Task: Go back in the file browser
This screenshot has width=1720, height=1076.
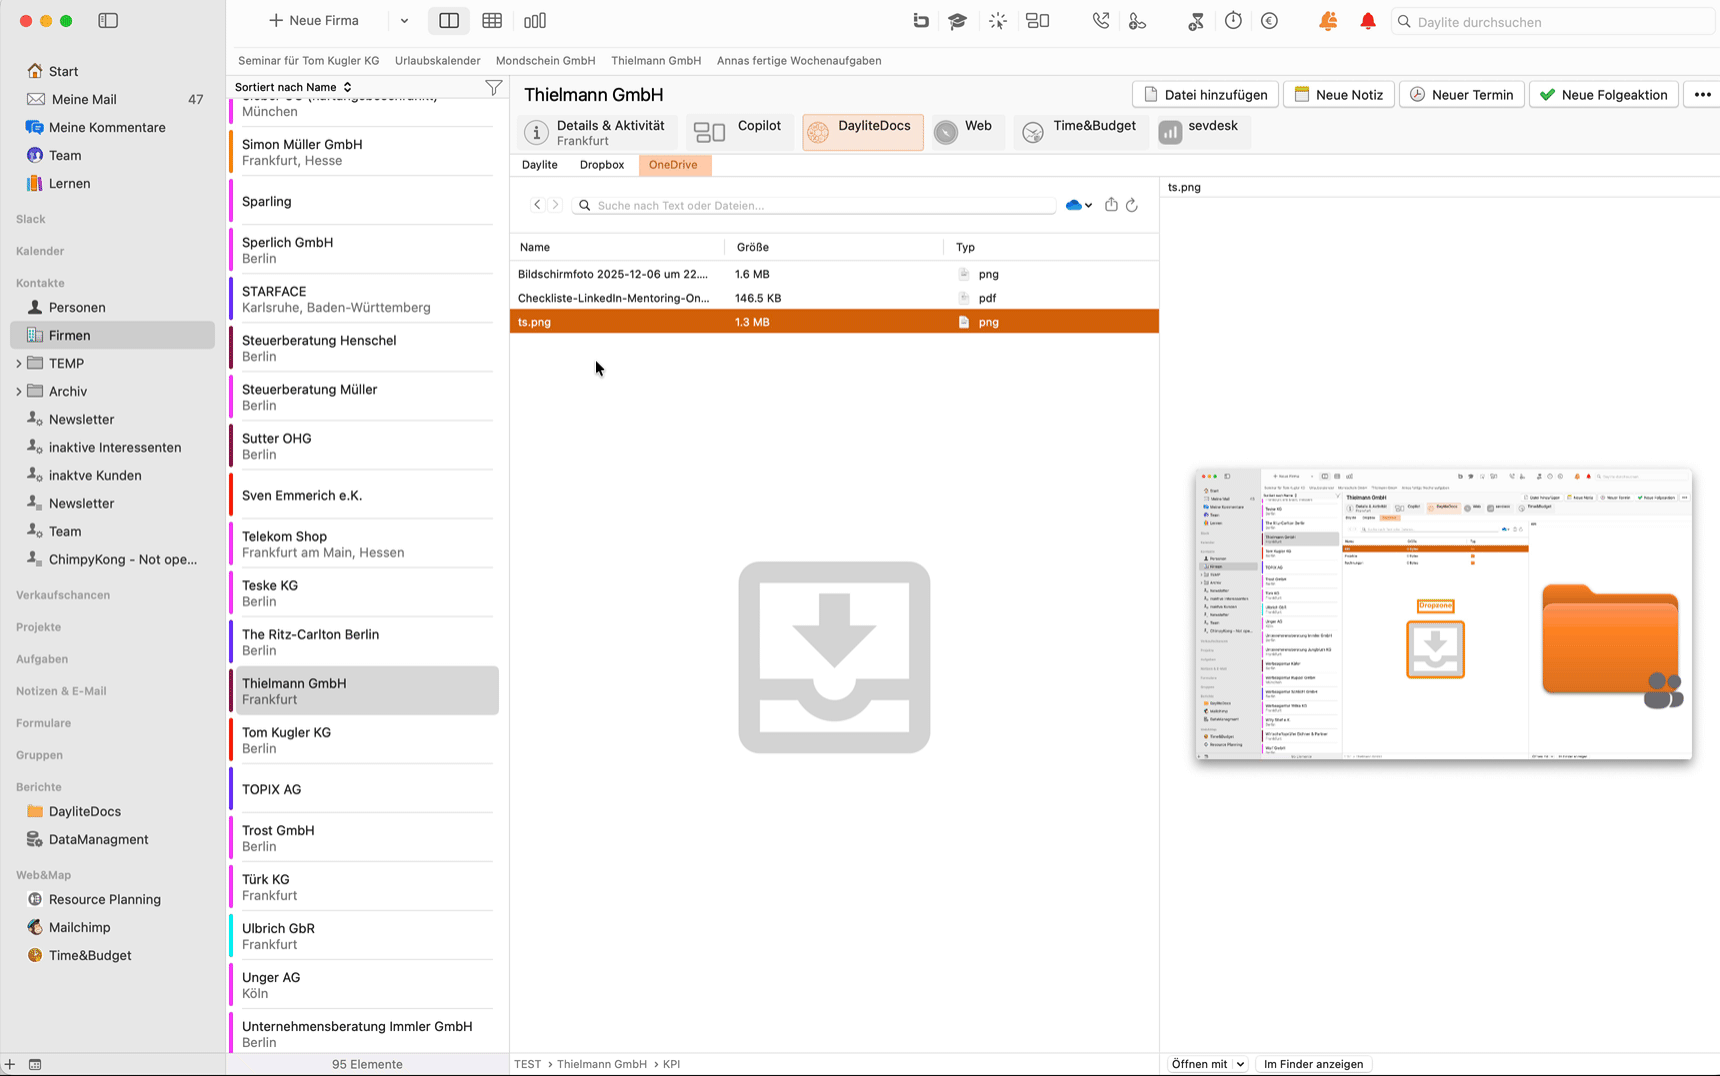Action: (x=537, y=205)
